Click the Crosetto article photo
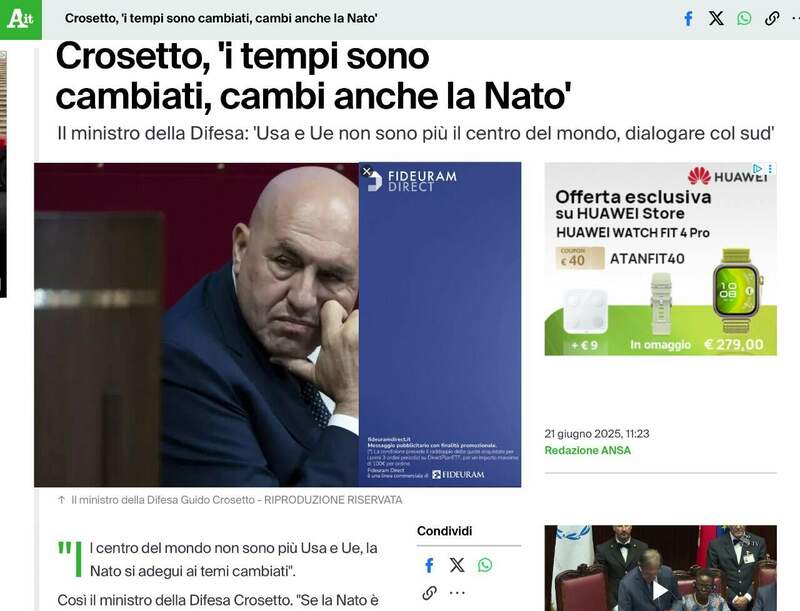The height and width of the screenshot is (611, 800). 196,325
